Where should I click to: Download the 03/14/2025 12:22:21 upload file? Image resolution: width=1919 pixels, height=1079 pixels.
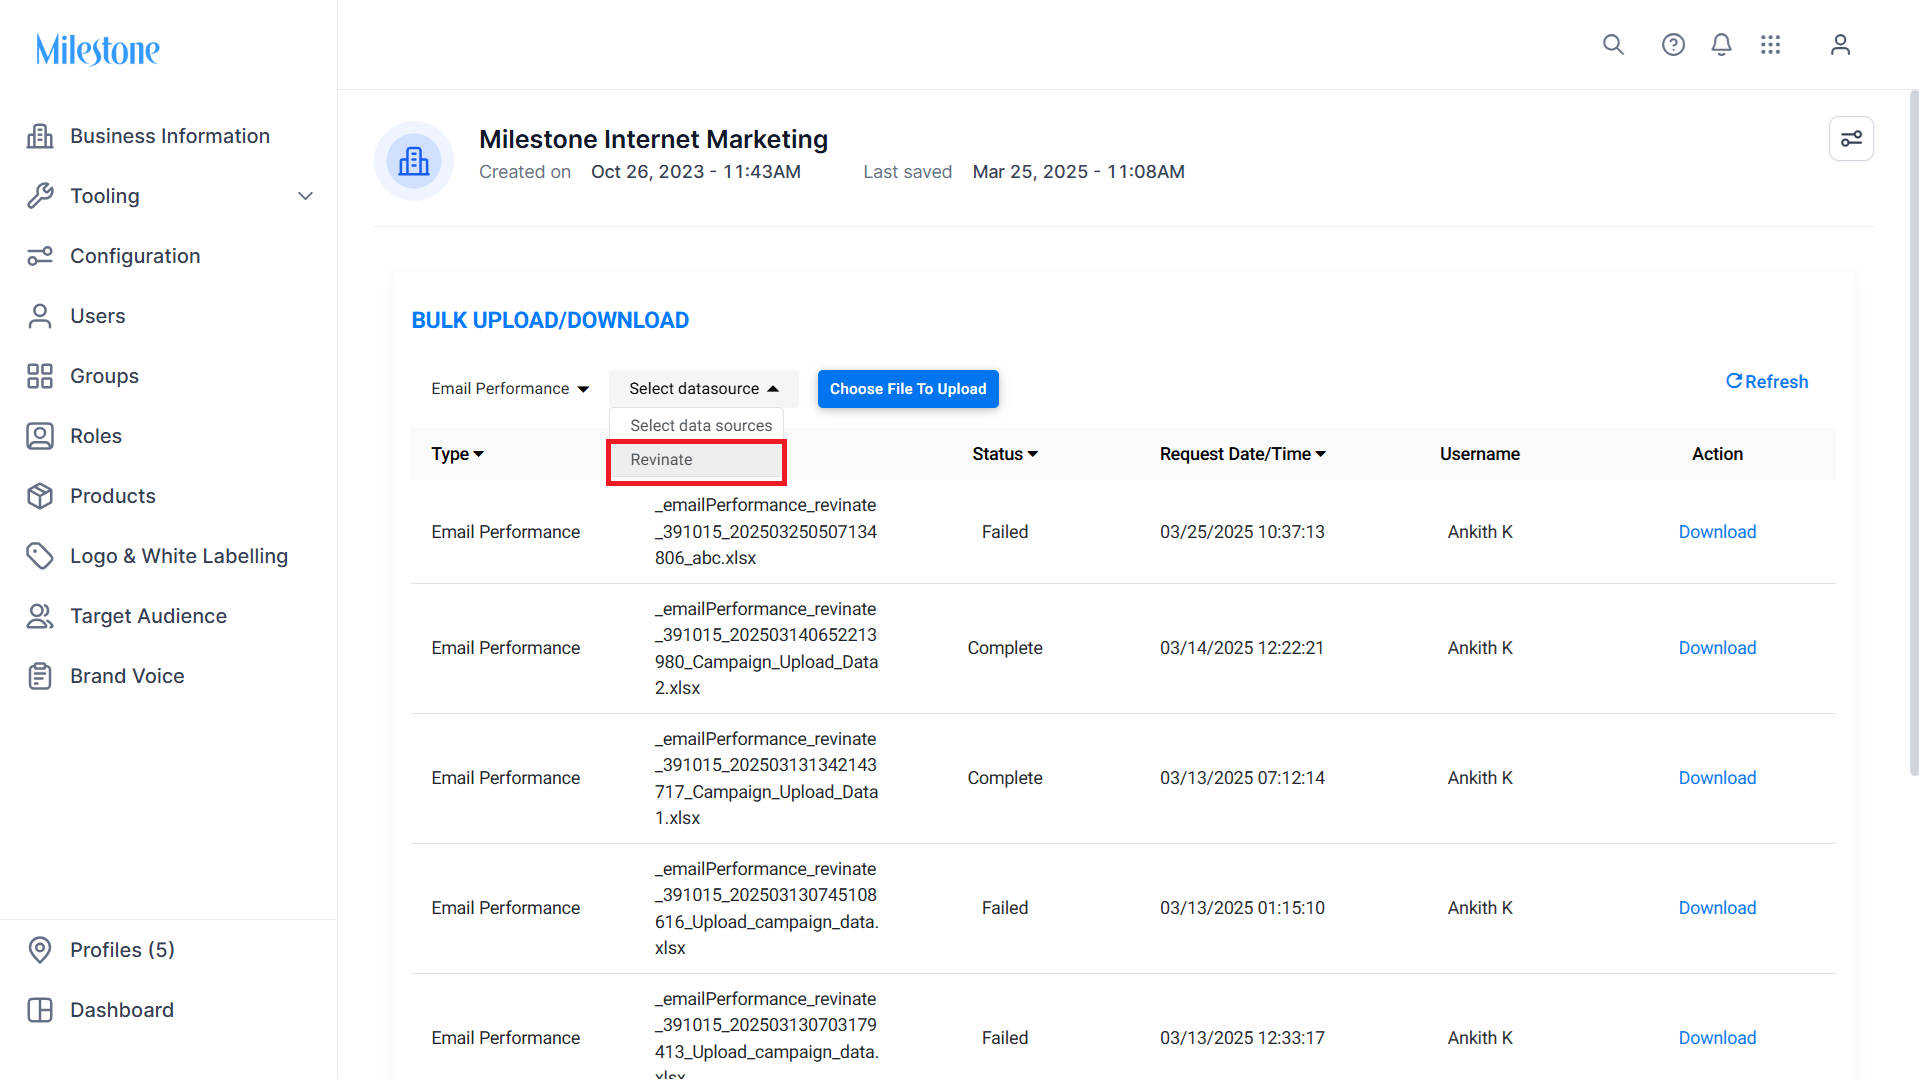click(x=1717, y=648)
